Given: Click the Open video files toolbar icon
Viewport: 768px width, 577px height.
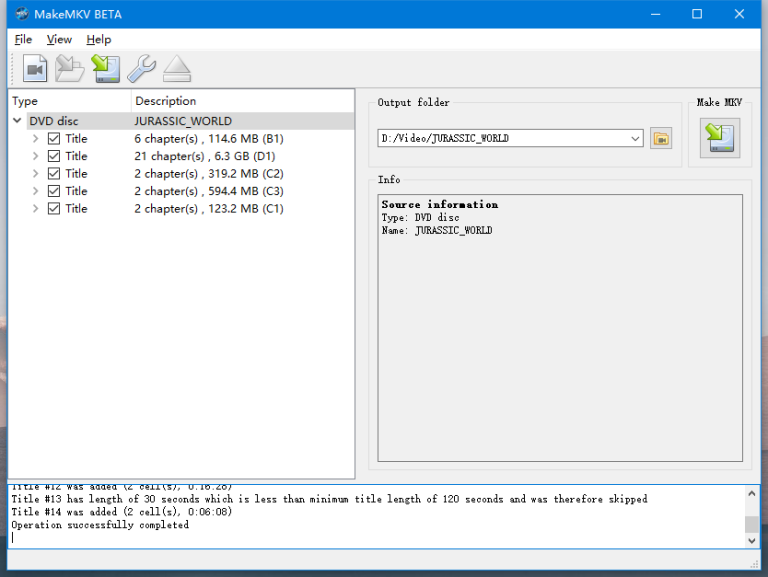Looking at the screenshot, I should (x=35, y=69).
